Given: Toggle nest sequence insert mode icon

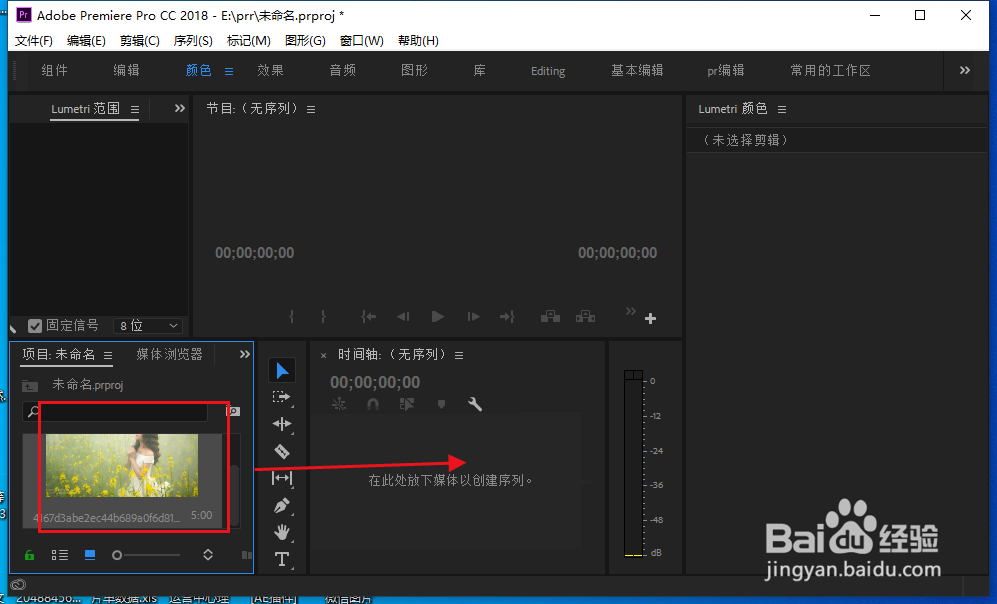Looking at the screenshot, I should [339, 404].
